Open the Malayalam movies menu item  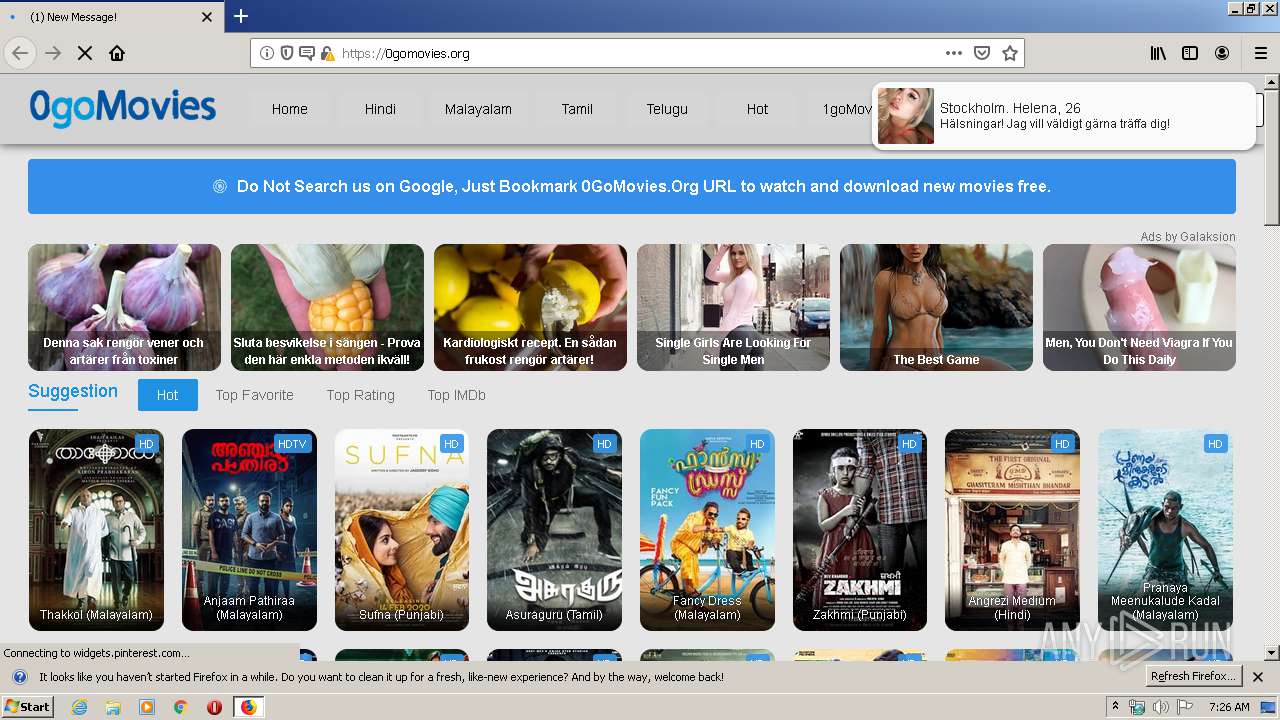tap(478, 109)
